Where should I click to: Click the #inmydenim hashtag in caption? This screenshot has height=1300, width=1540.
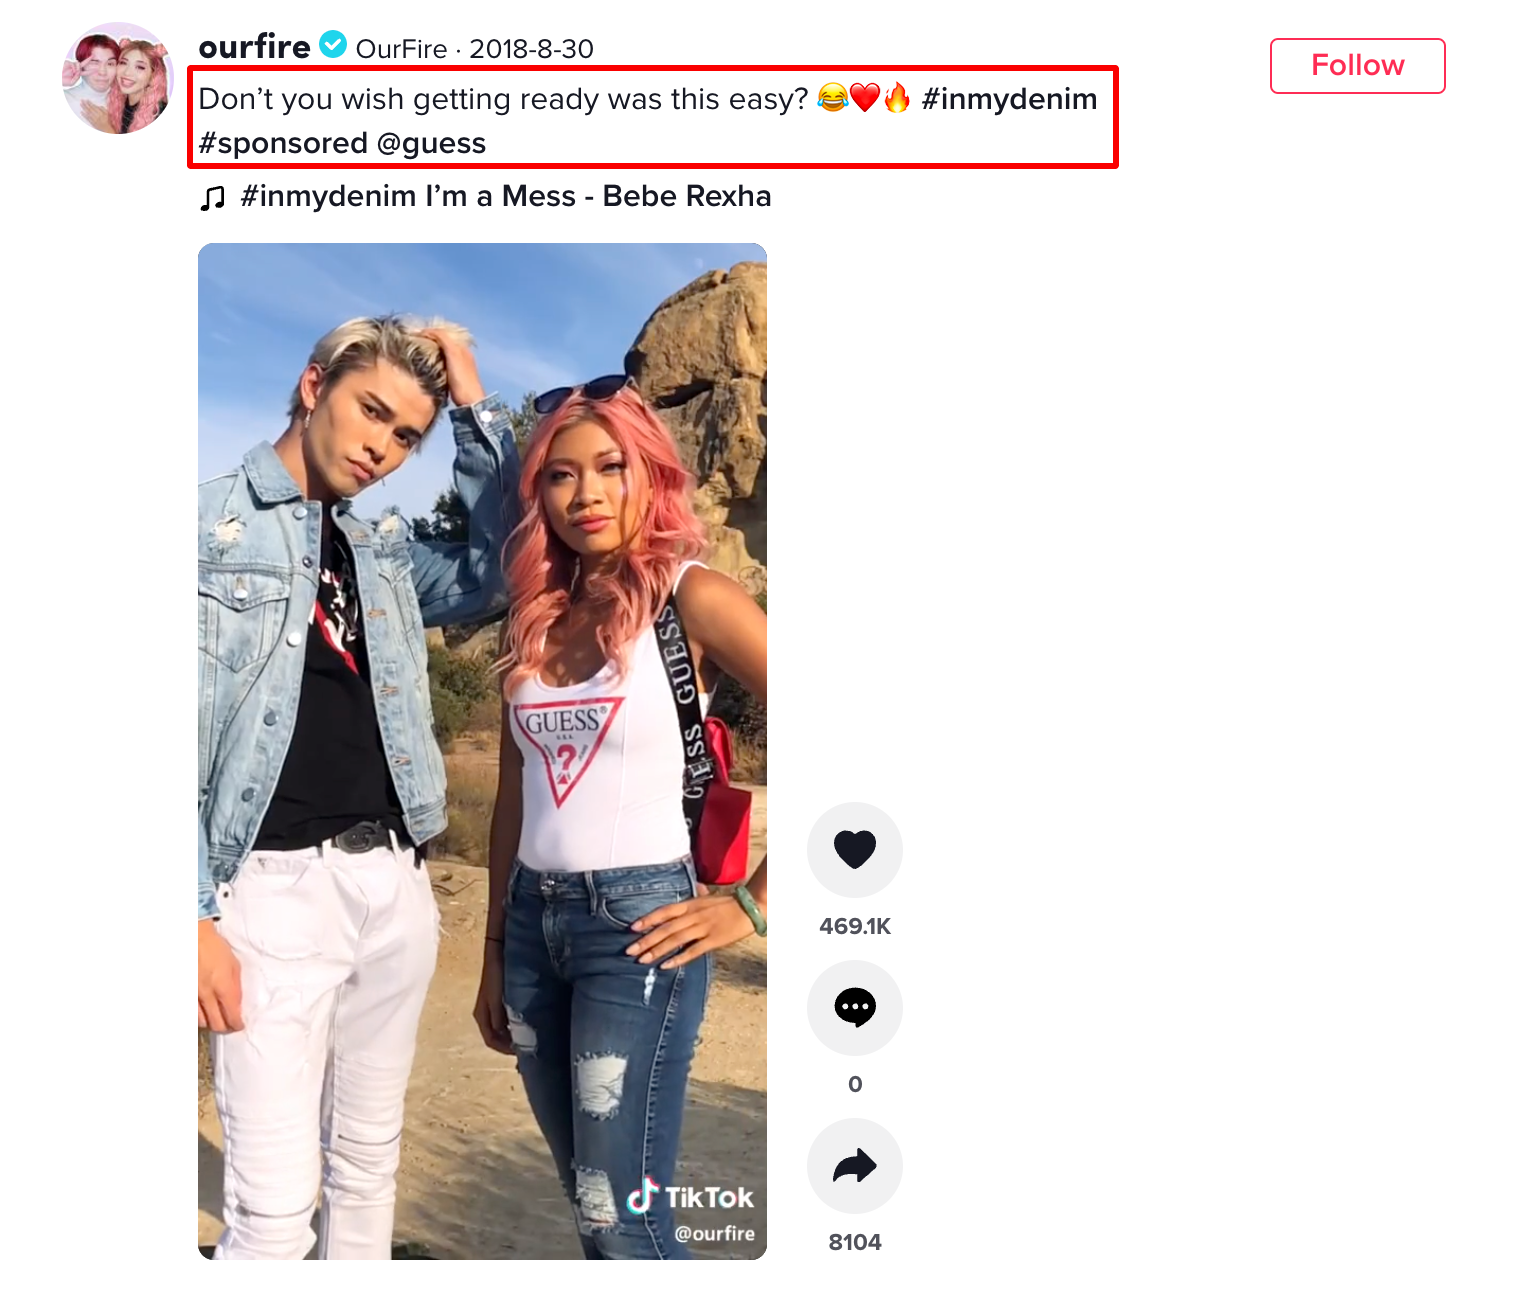click(1009, 99)
